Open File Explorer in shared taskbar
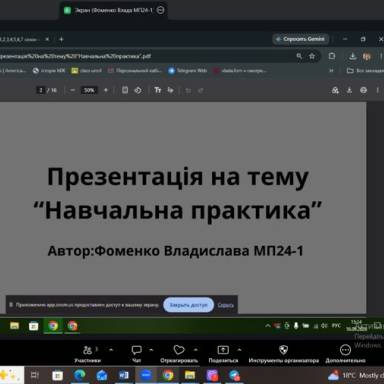Image resolution: width=384 pixels, height=384 pixels. 14,326
